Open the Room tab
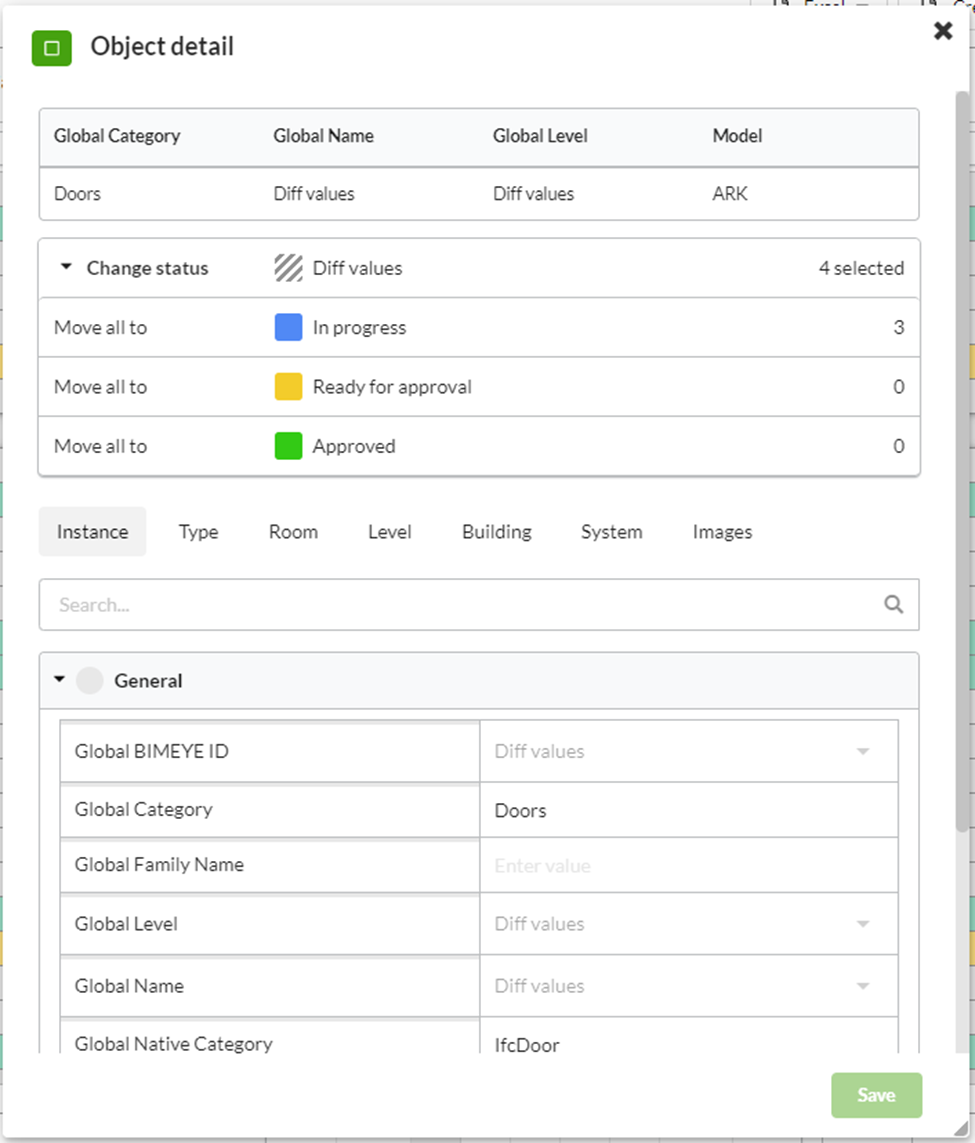975x1143 pixels. pyautogui.click(x=294, y=531)
